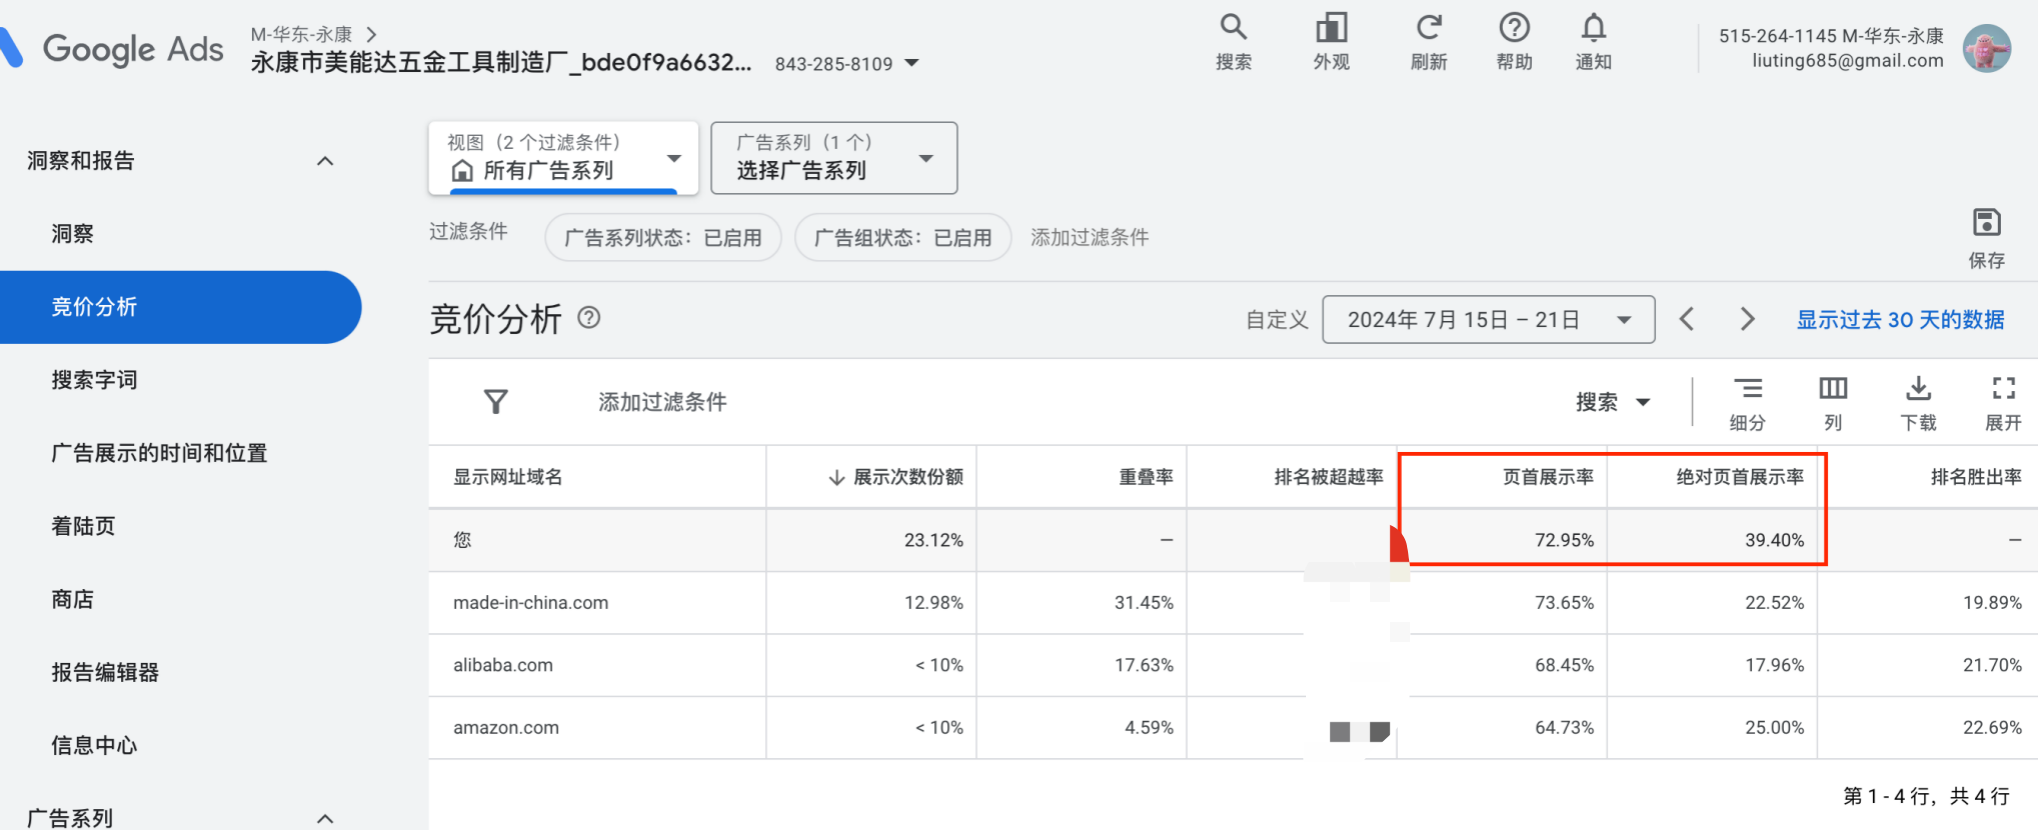This screenshot has width=2038, height=830.
Task: Click 您 row label
Action: point(462,540)
